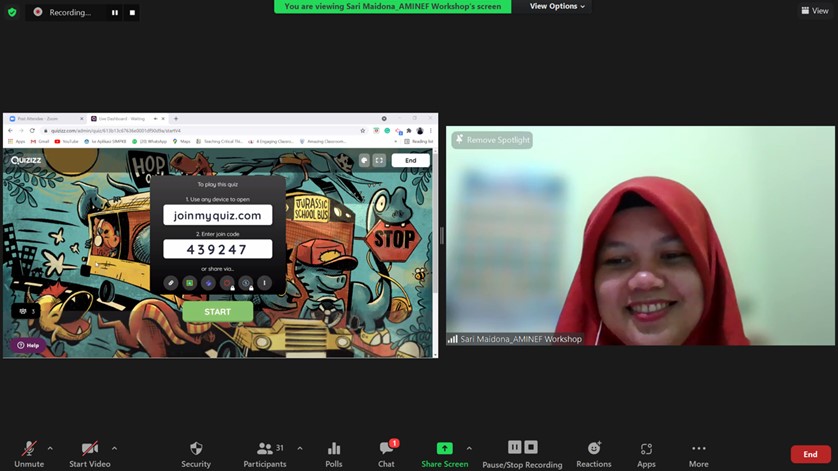The height and width of the screenshot is (471, 838).
Task: Open the Reactions menu
Action: tap(594, 454)
